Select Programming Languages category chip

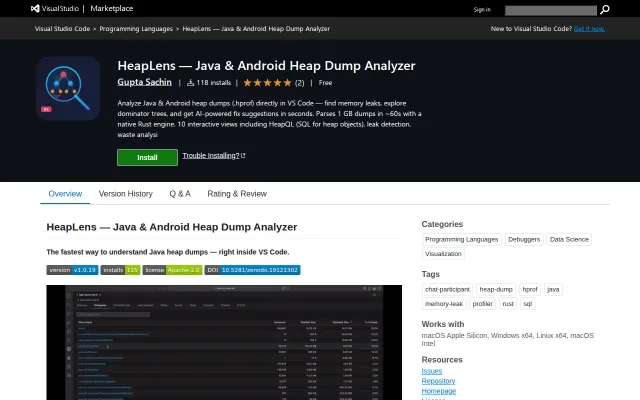tap(462, 240)
